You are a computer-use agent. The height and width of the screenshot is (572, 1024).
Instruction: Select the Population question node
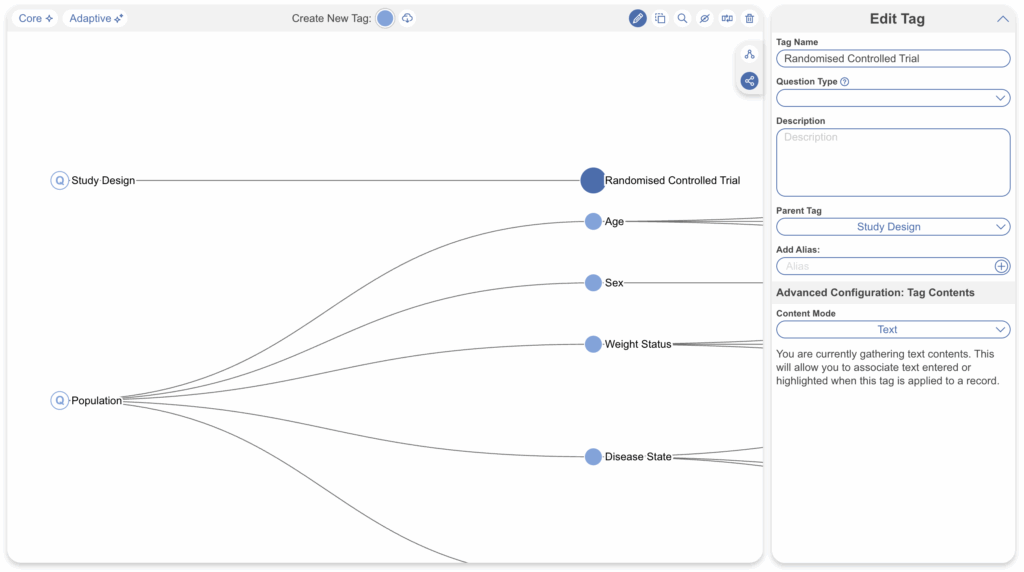60,400
